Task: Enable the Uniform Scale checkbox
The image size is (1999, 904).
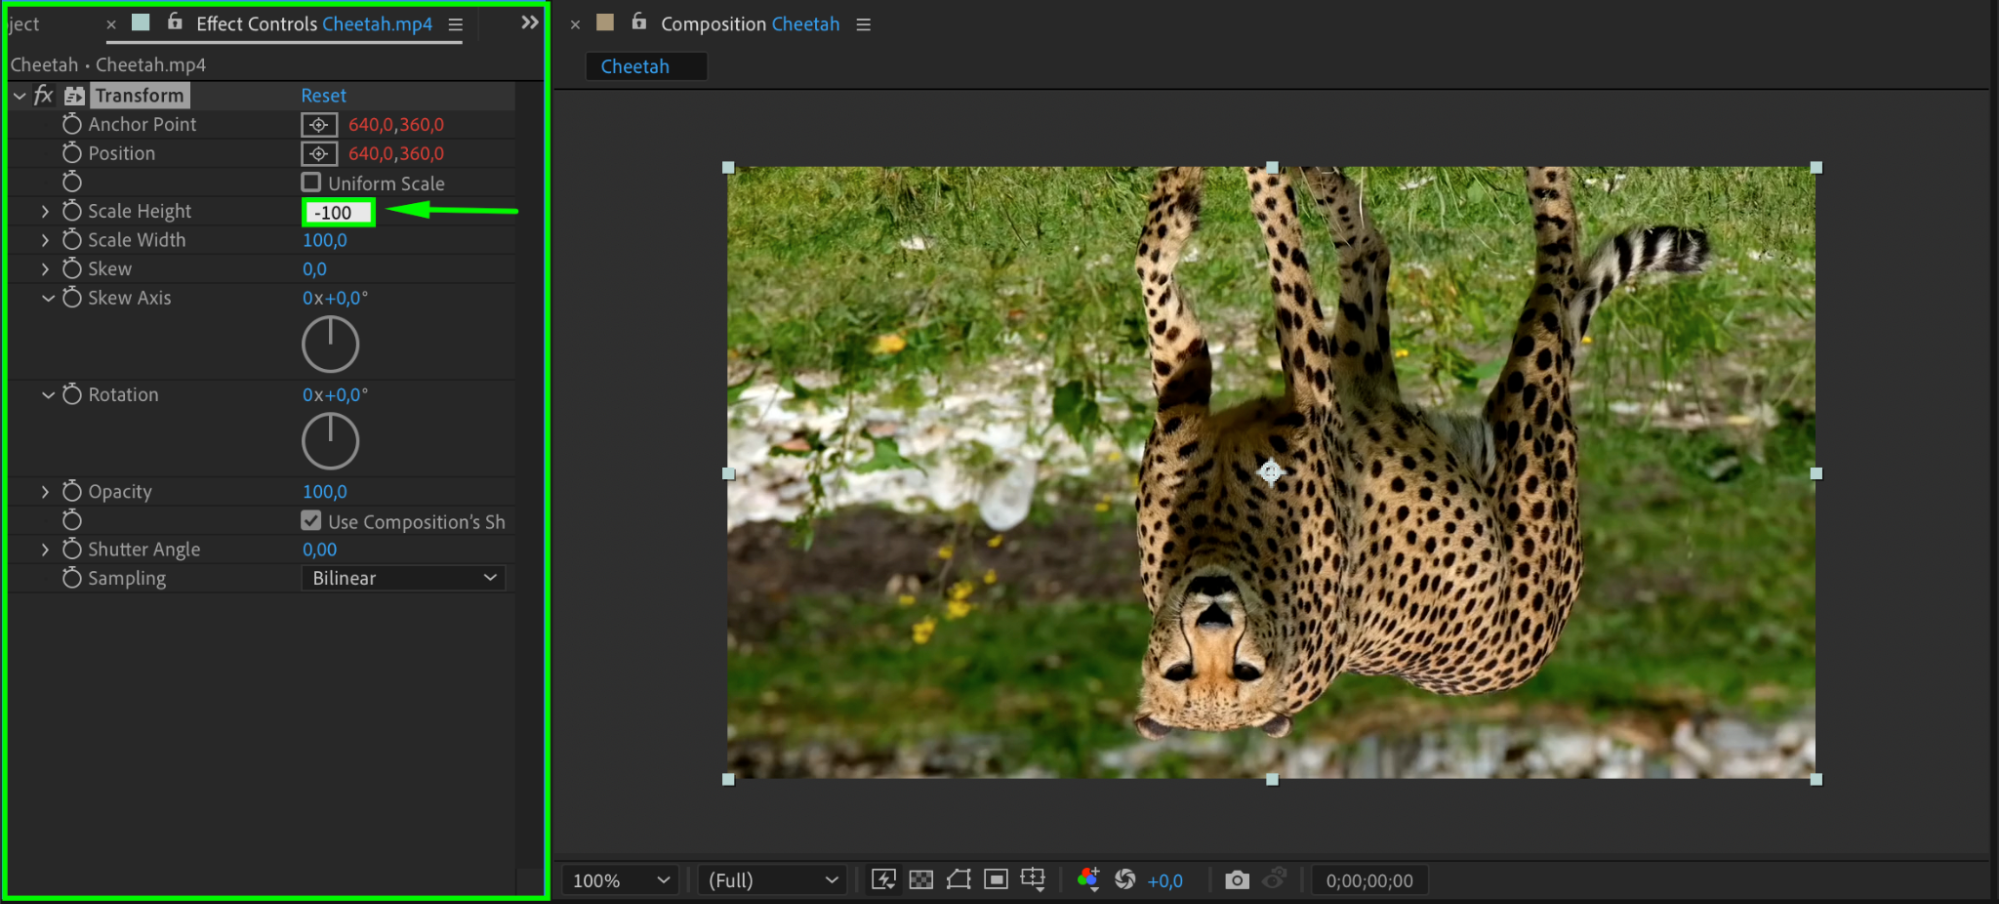Action: point(312,183)
